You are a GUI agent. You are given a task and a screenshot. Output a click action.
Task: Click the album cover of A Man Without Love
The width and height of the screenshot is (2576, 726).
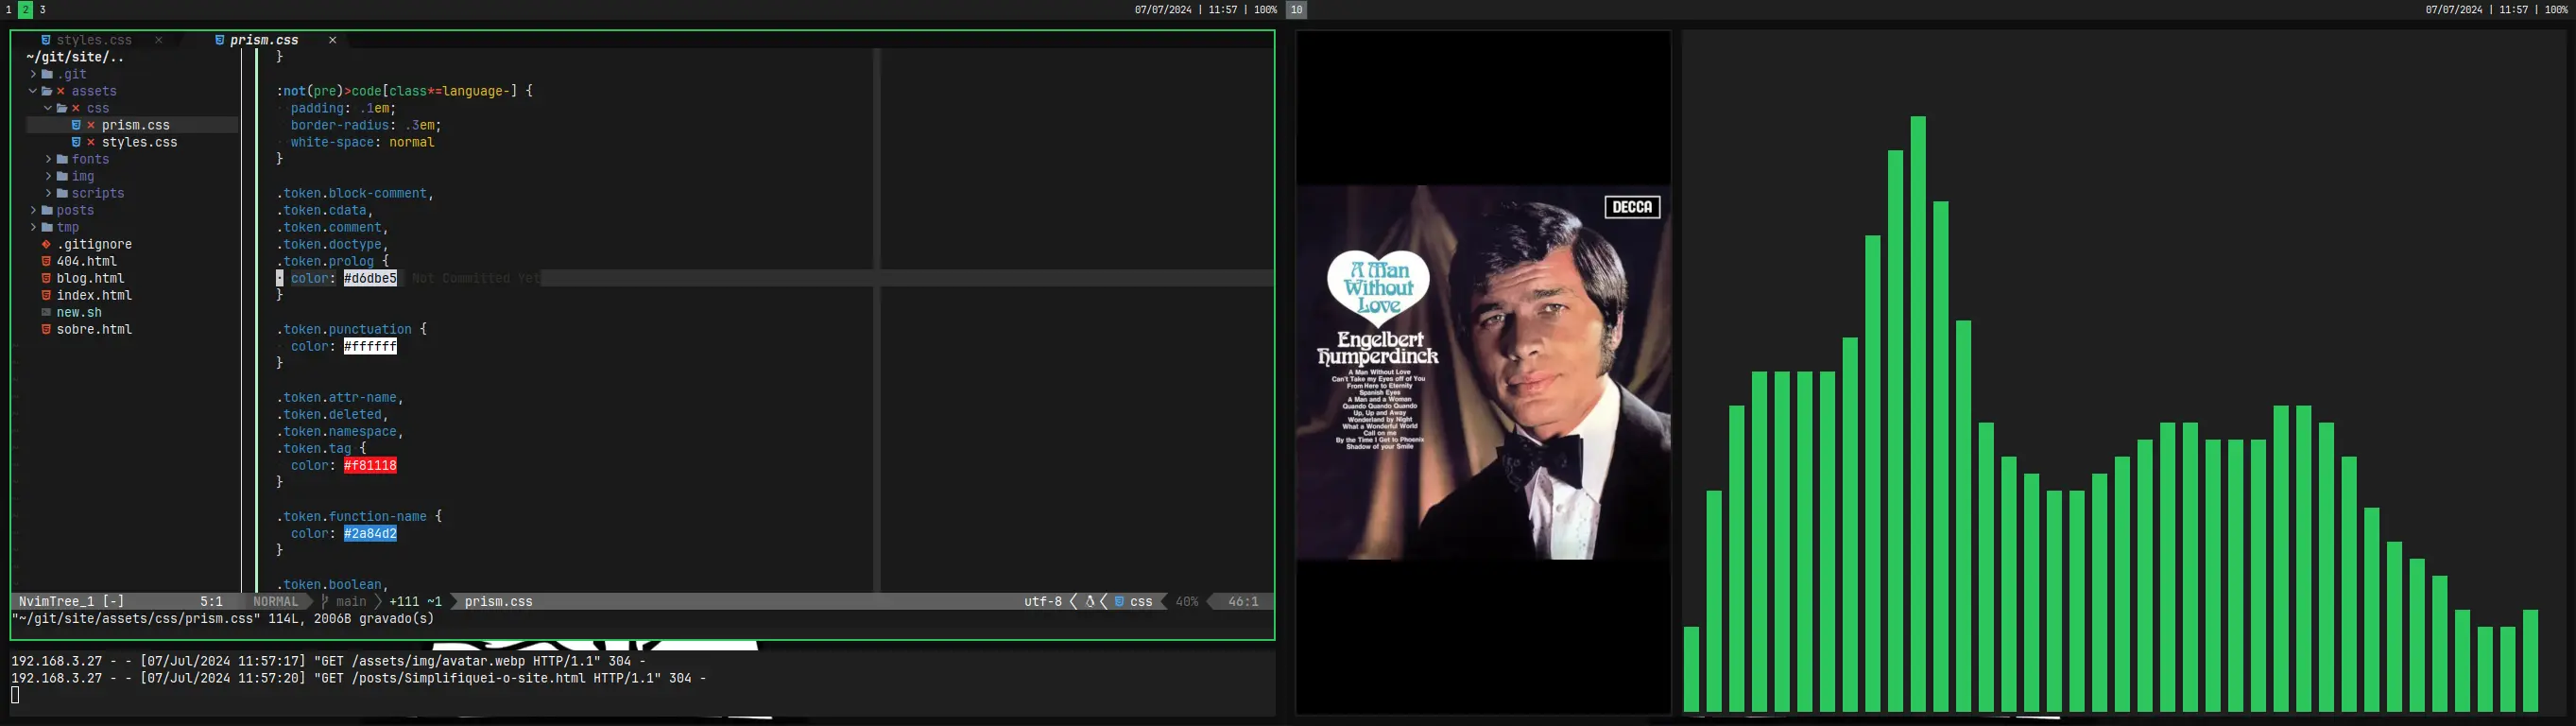click(x=1483, y=372)
